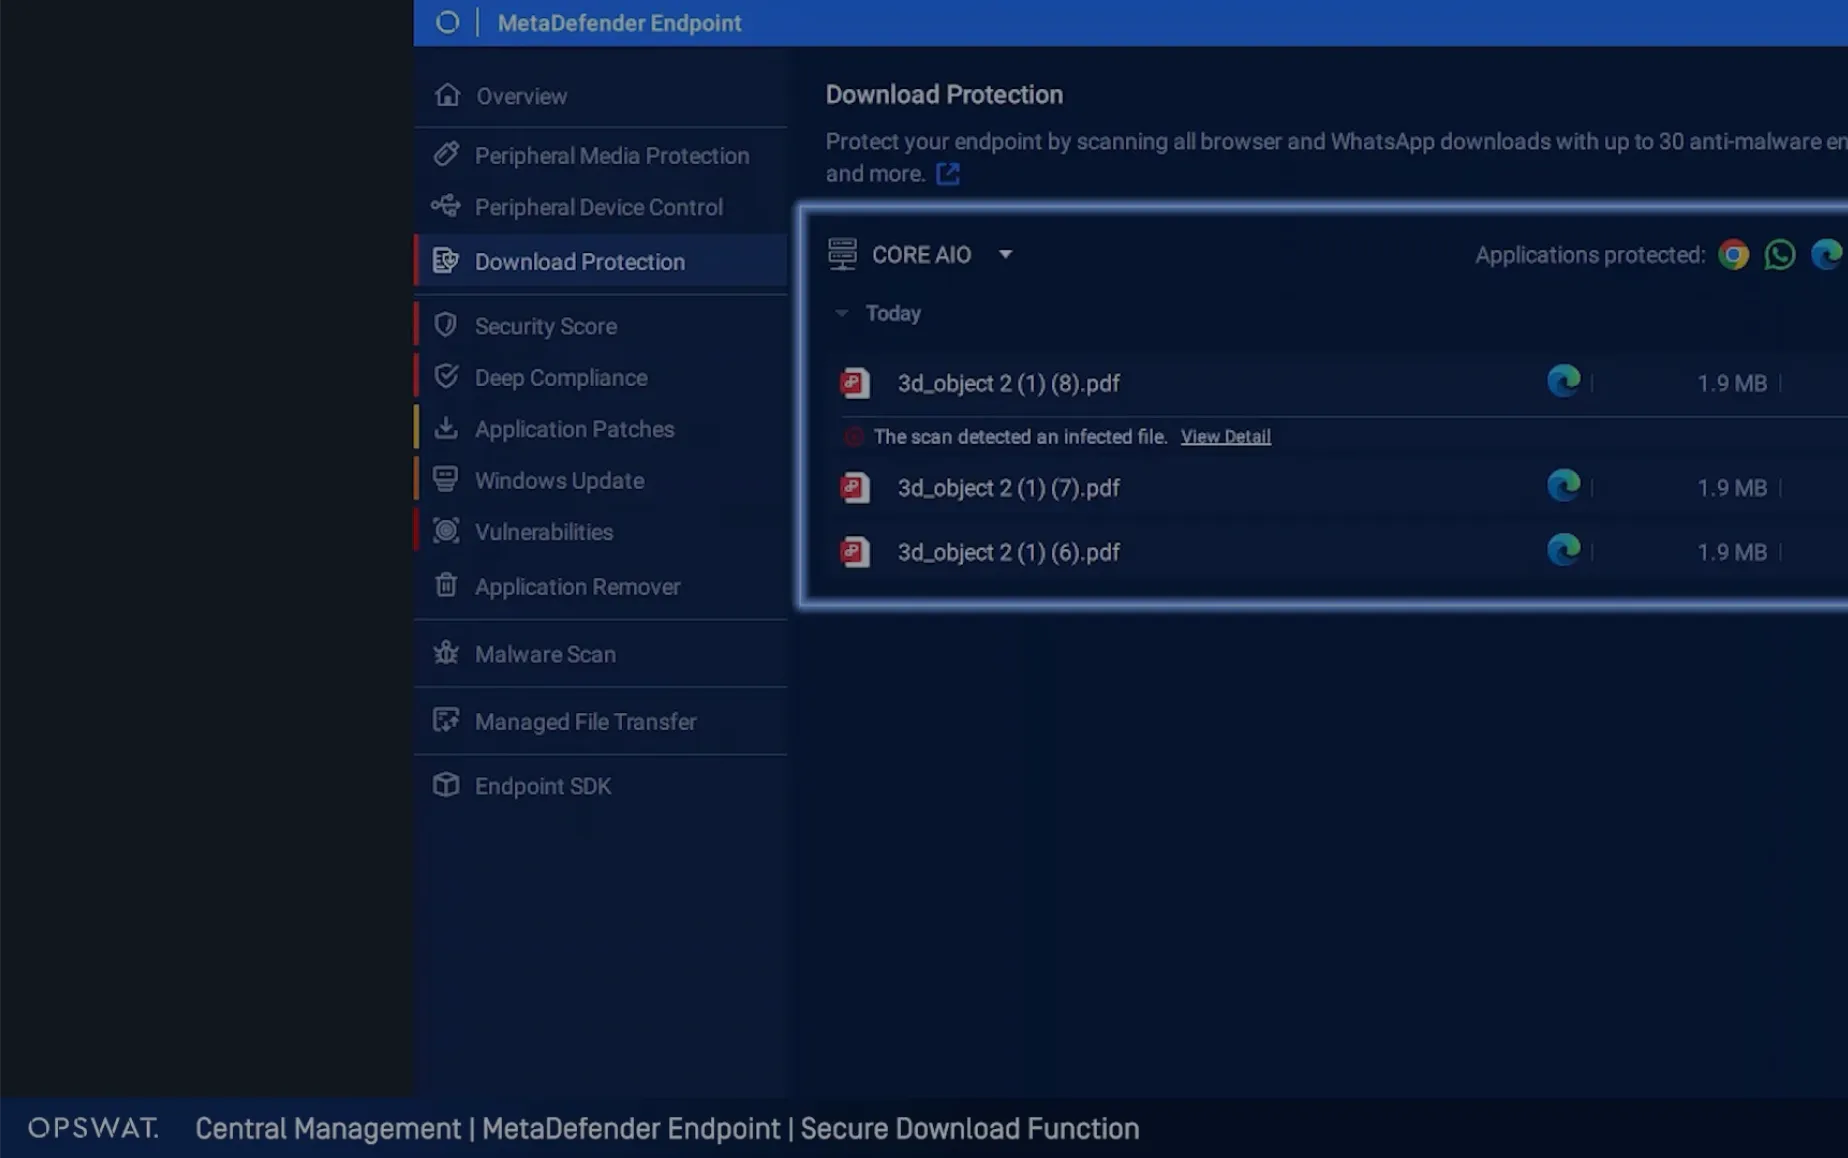Screen dimensions: 1848x1158
Task: Click the Download Protection sidebar icon
Action: [x=446, y=261]
